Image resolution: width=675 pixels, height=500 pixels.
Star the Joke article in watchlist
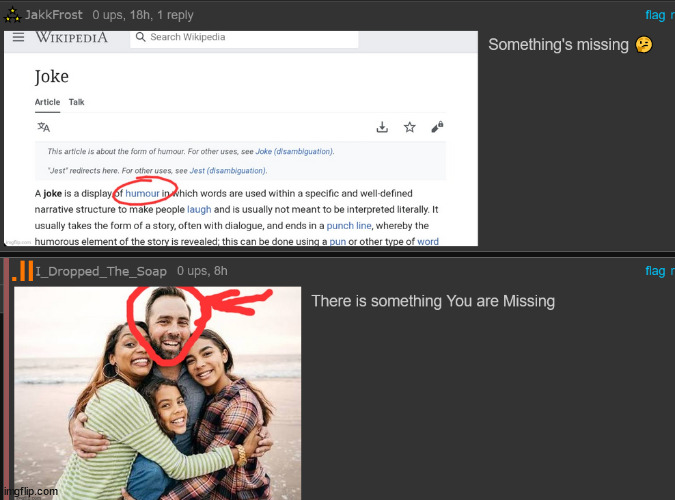[409, 127]
